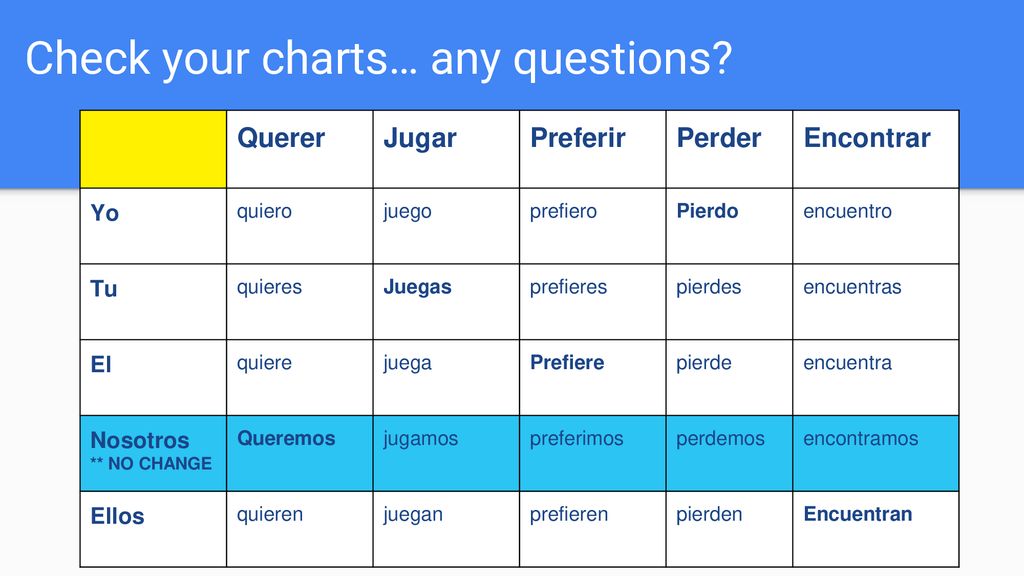Click the bold word Encuentran

[x=857, y=514]
